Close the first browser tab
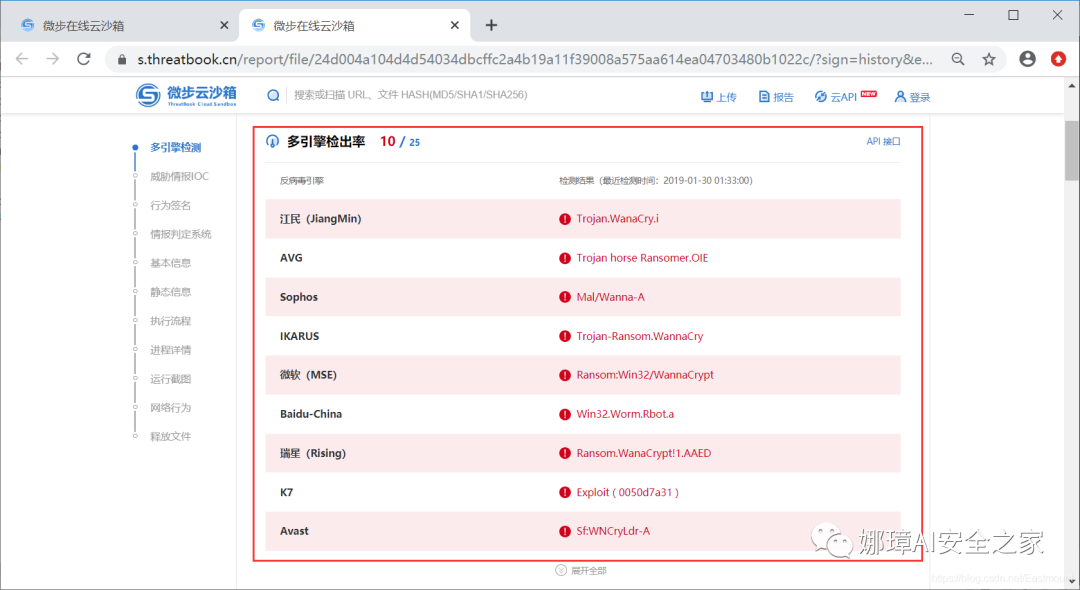This screenshot has width=1080, height=590. click(x=224, y=25)
